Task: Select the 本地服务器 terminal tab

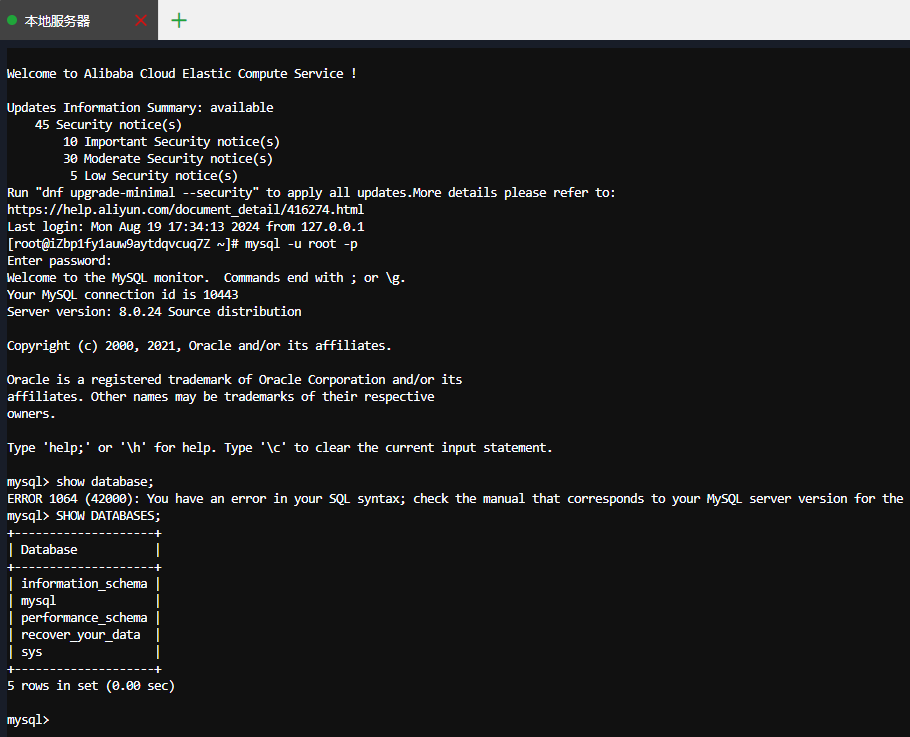Action: pos(78,20)
